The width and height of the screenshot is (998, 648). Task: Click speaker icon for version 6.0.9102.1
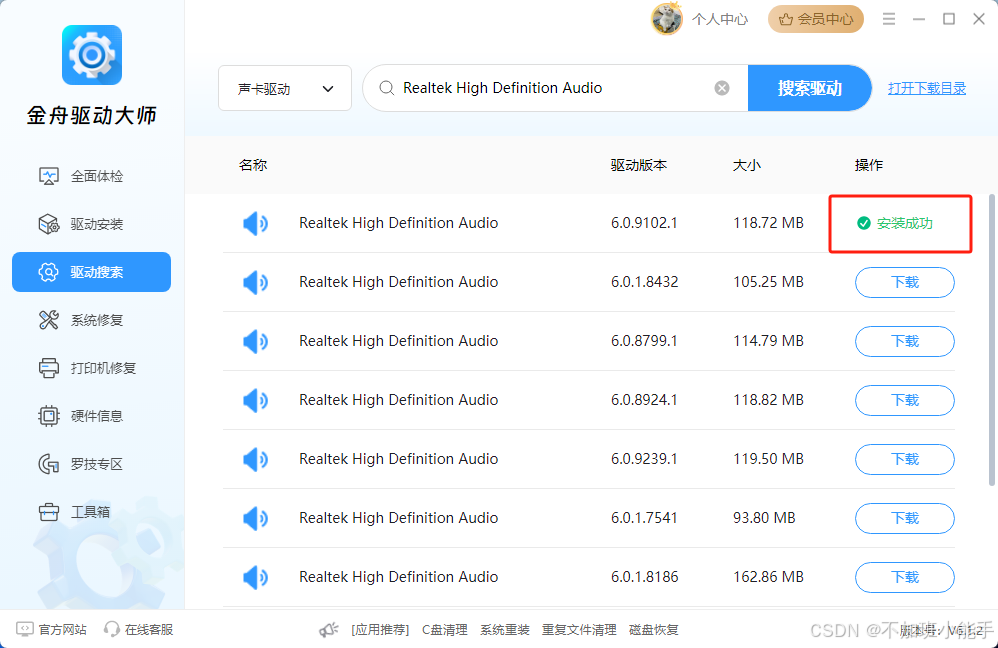(x=255, y=223)
